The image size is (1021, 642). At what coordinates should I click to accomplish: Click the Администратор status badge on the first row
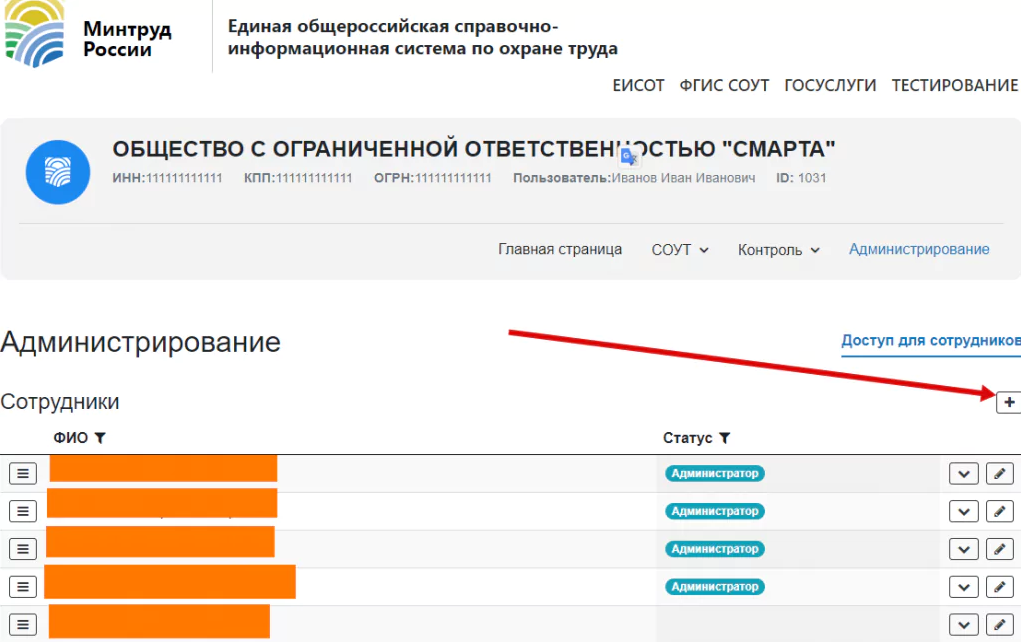pyautogui.click(x=715, y=473)
